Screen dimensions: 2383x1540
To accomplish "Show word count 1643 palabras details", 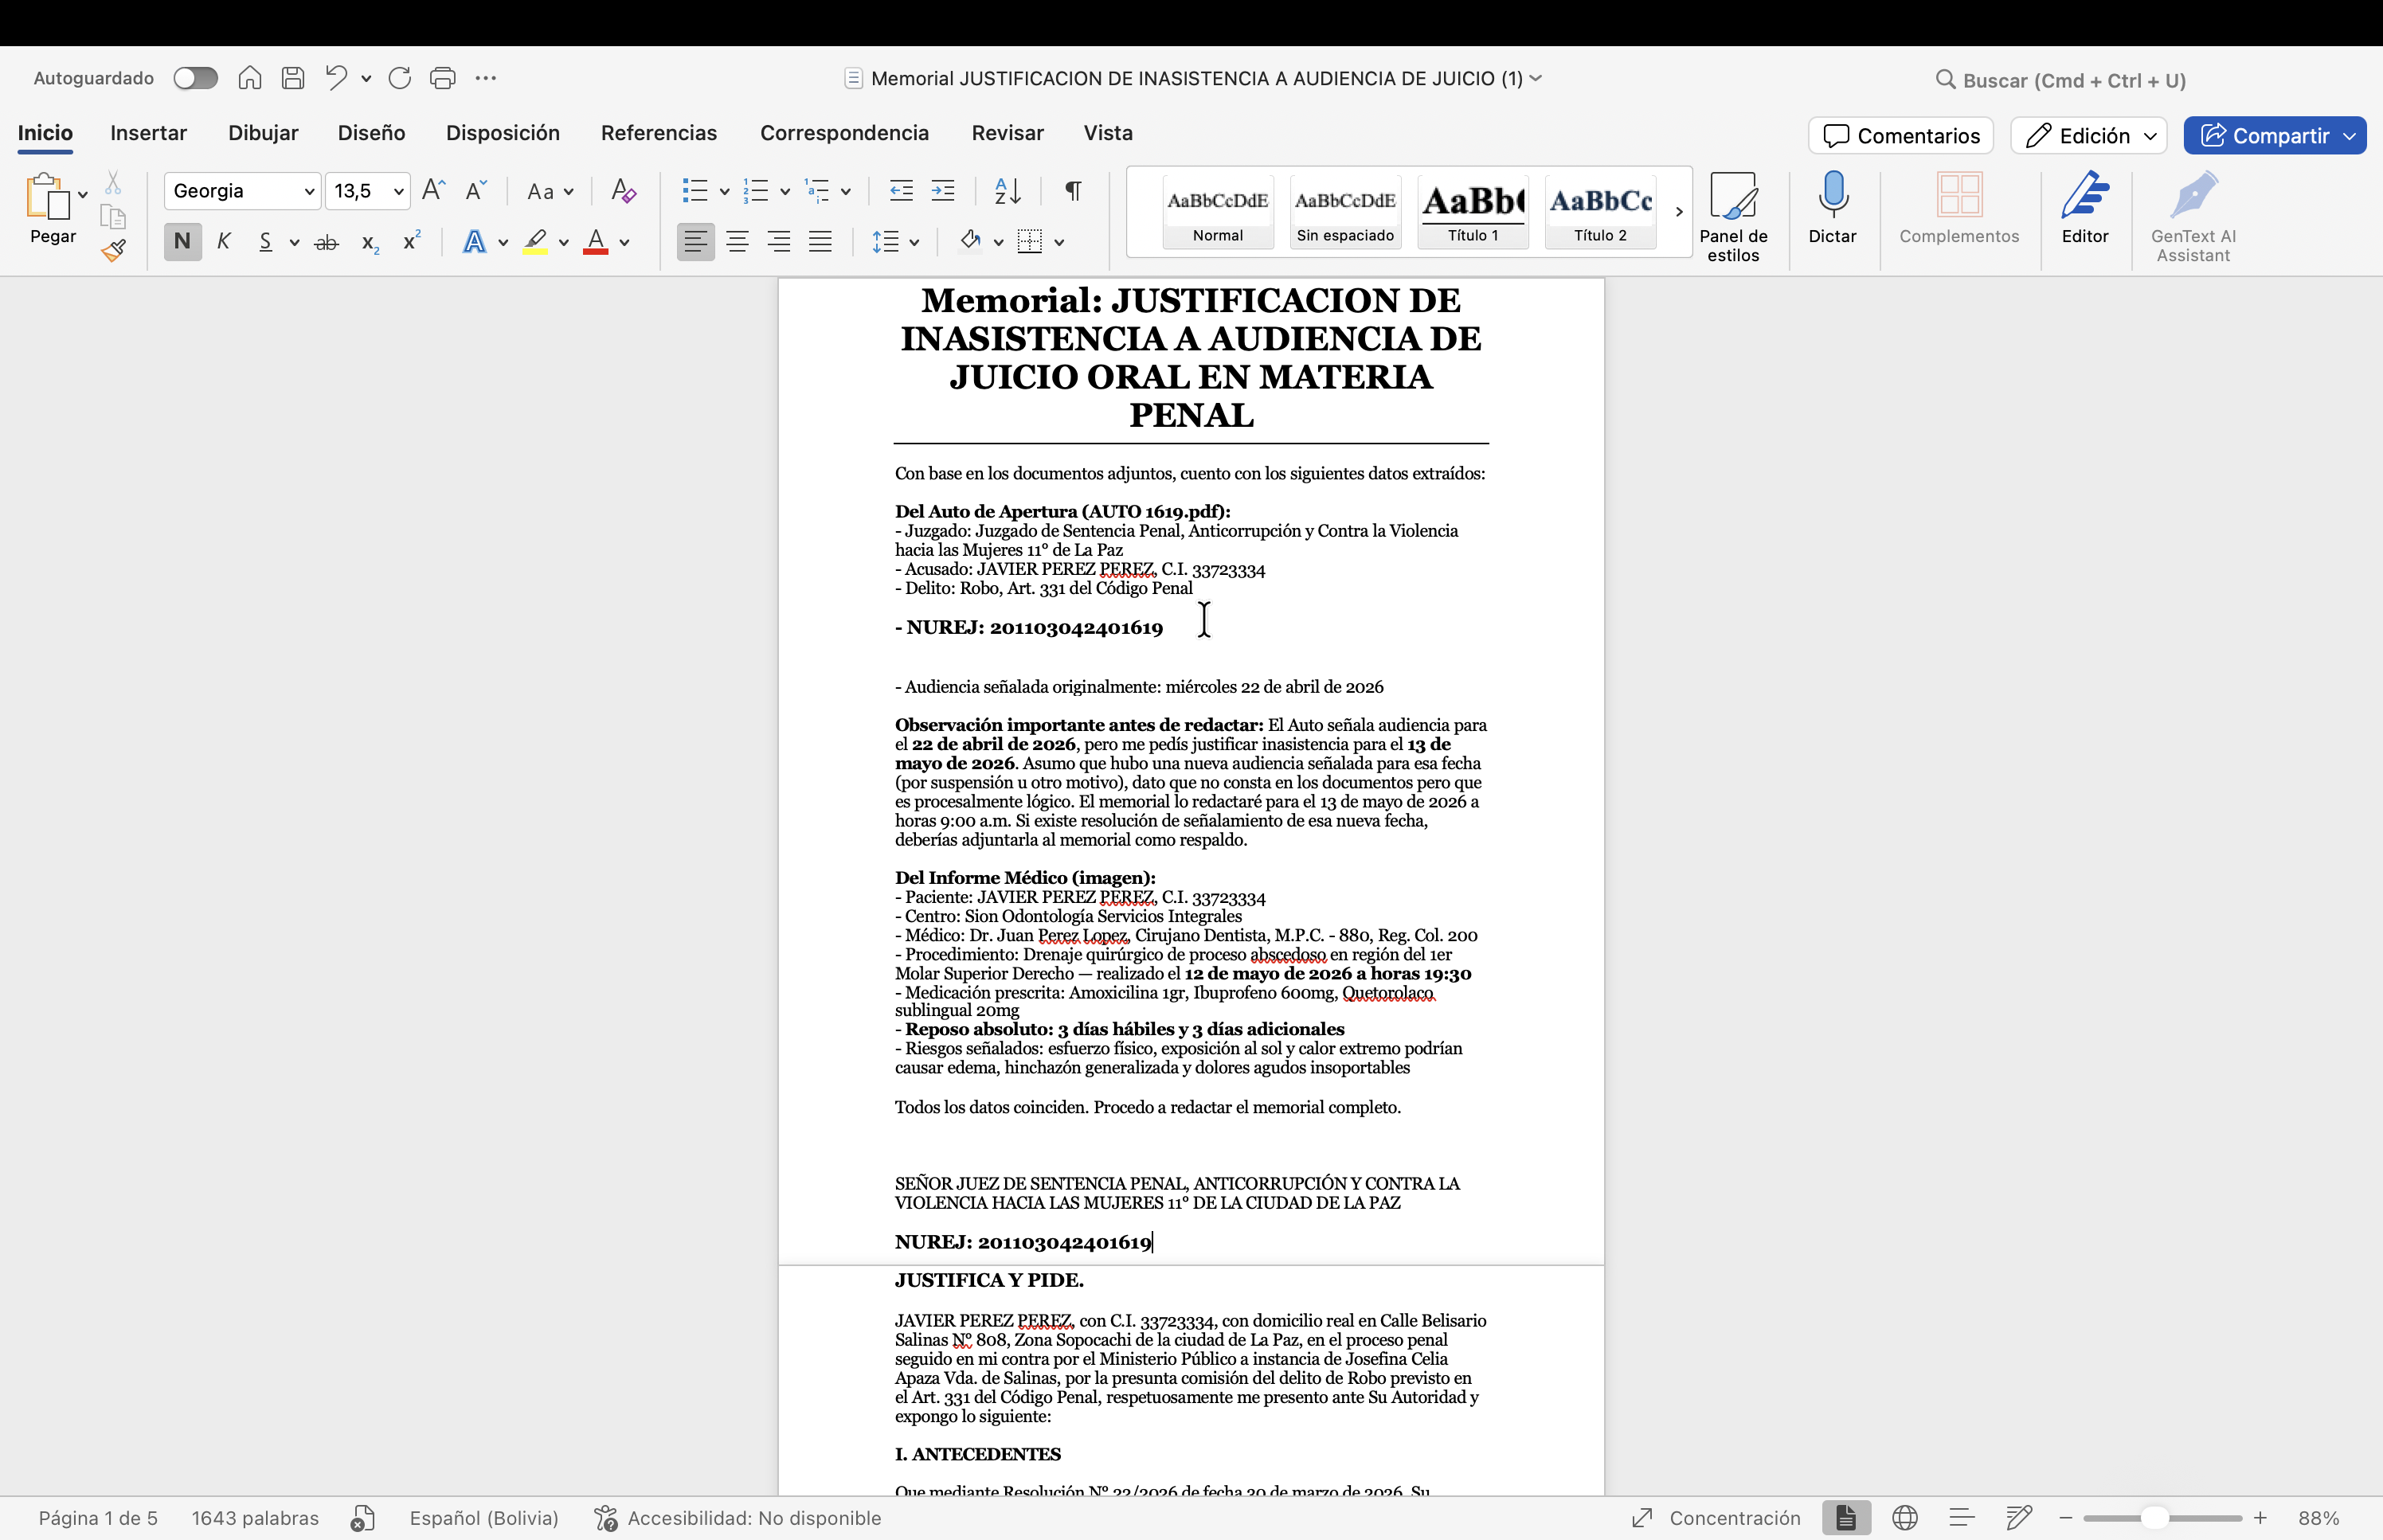I will [x=255, y=1518].
